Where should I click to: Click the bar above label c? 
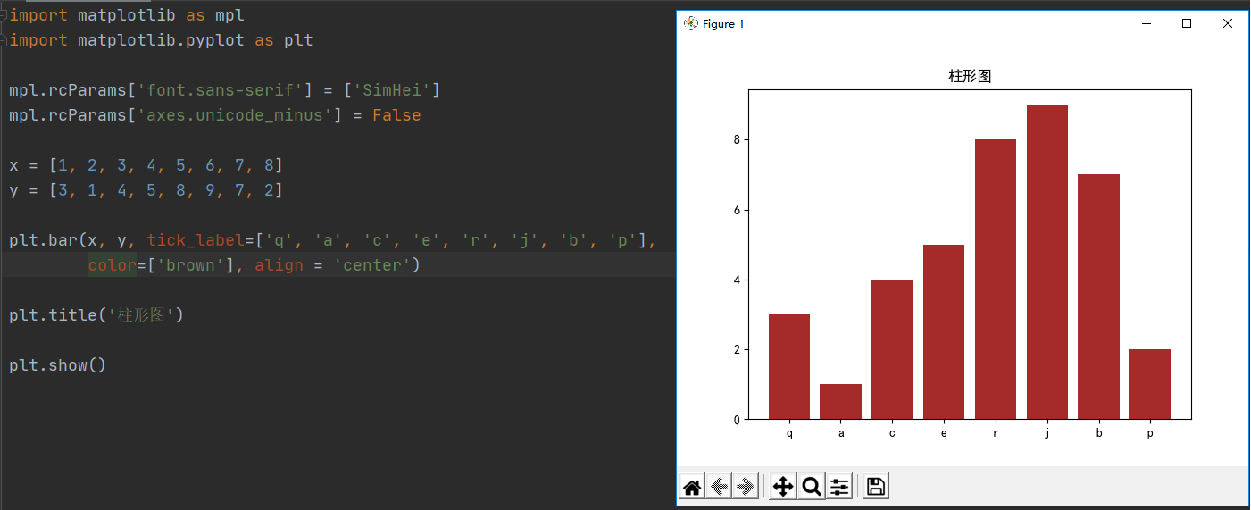892,349
